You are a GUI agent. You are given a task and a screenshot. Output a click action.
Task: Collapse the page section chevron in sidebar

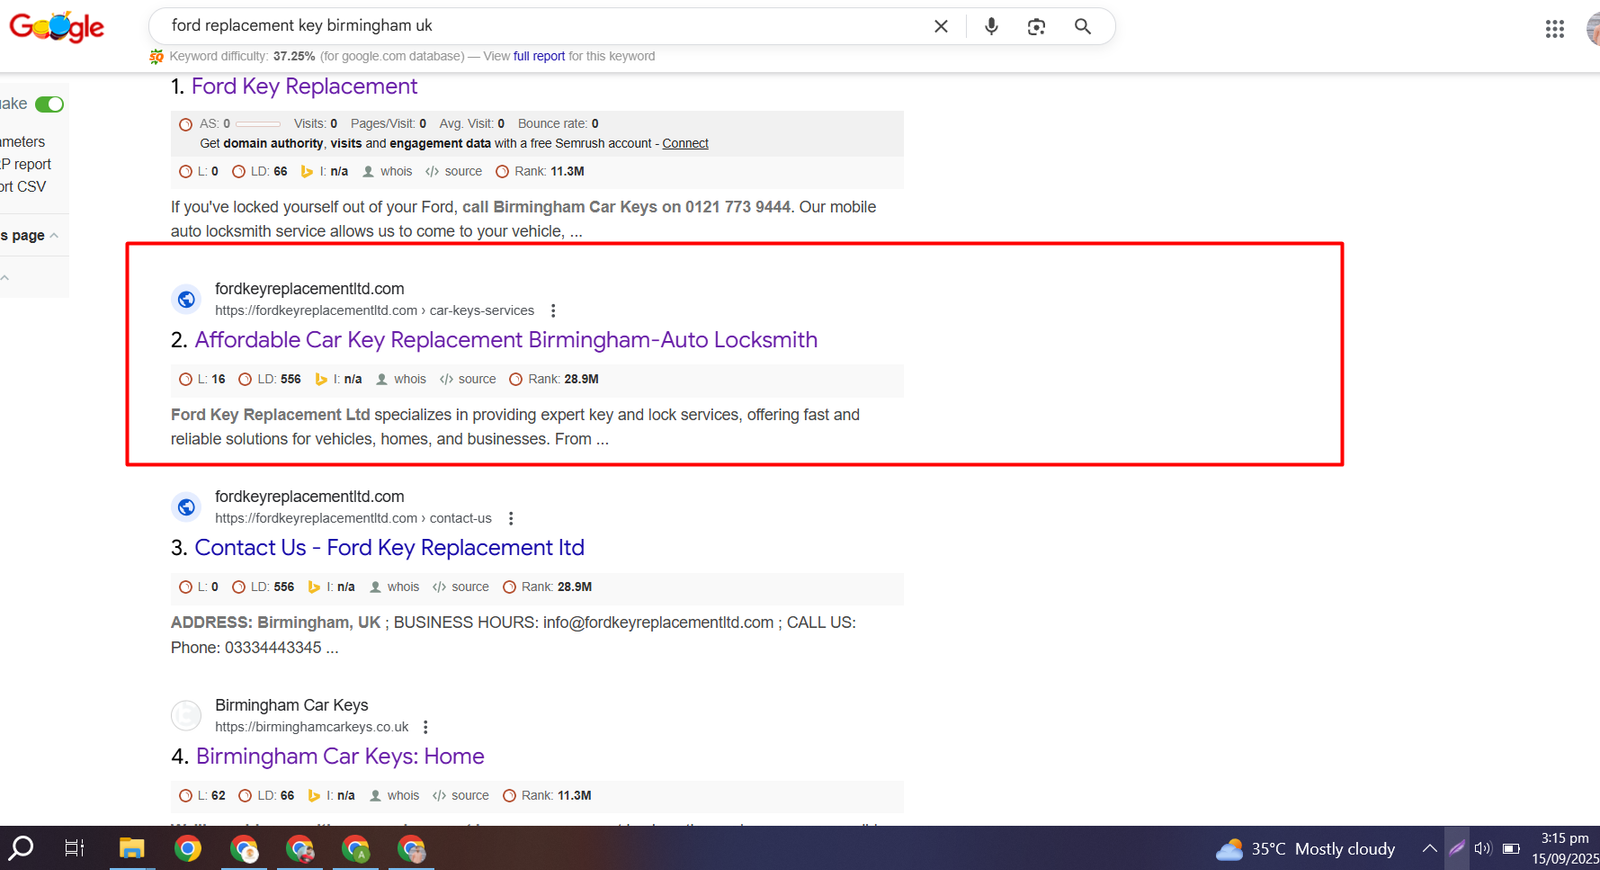pyautogui.click(x=54, y=236)
